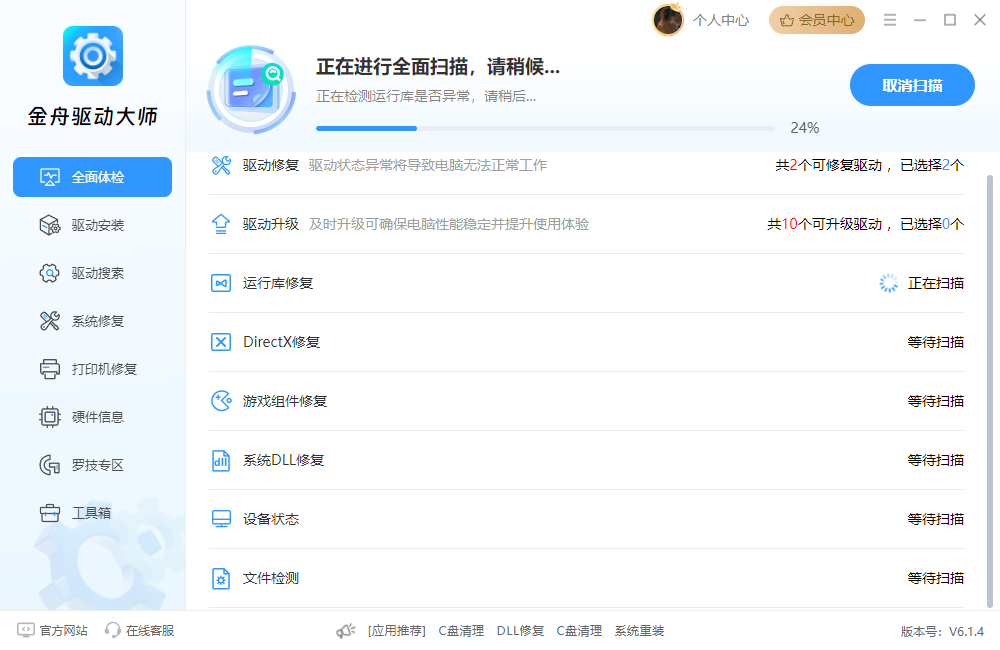Click 文件检测 row label

point(270,578)
